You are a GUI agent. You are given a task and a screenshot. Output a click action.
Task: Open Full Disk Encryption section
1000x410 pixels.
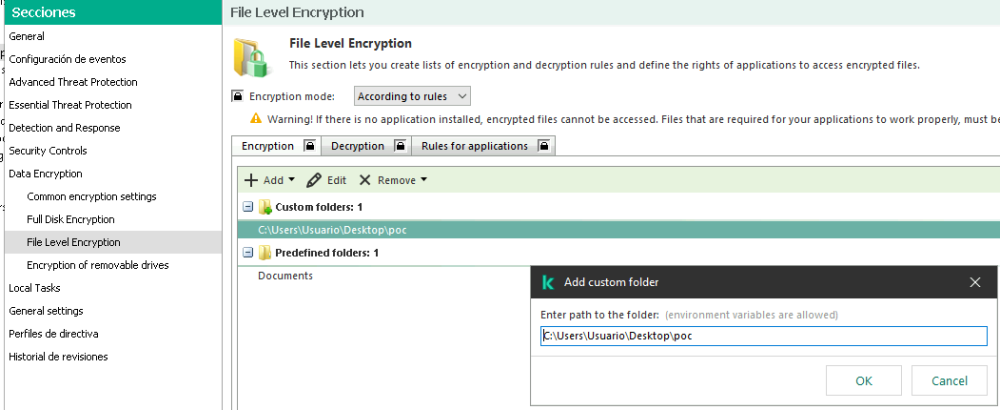[x=70, y=219]
